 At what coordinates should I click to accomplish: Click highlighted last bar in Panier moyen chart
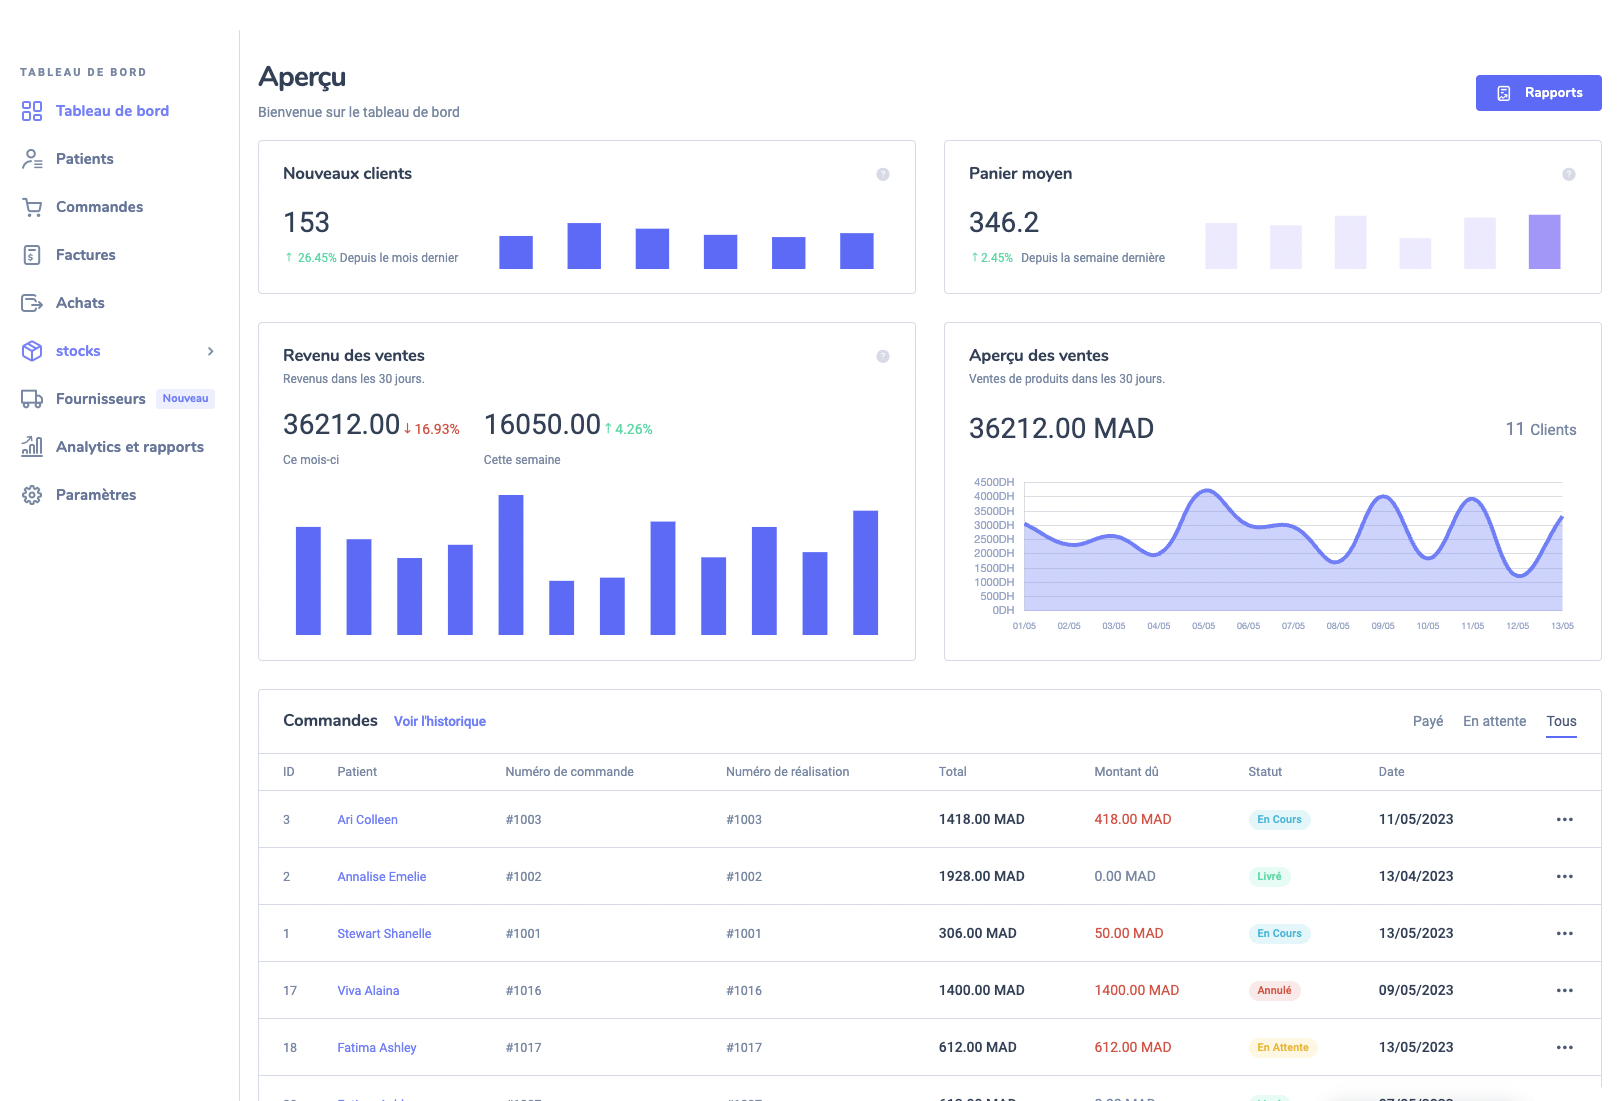point(1544,242)
